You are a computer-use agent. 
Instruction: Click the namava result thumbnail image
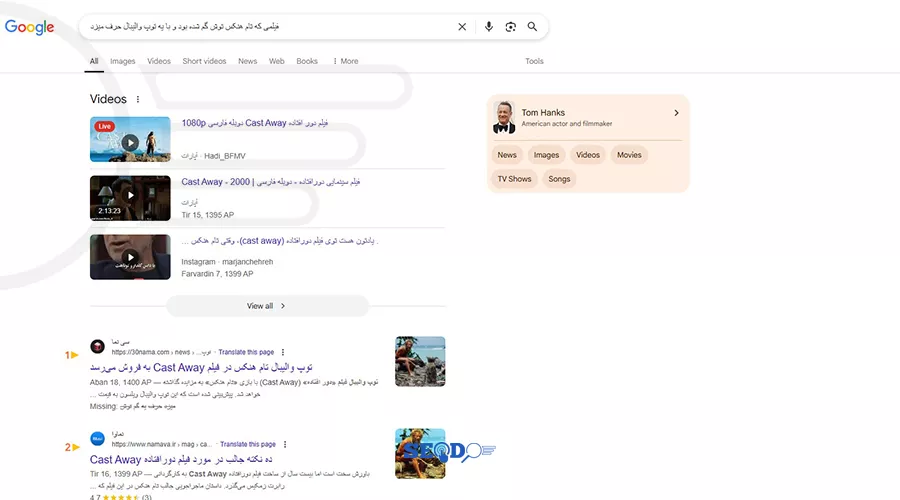point(420,454)
